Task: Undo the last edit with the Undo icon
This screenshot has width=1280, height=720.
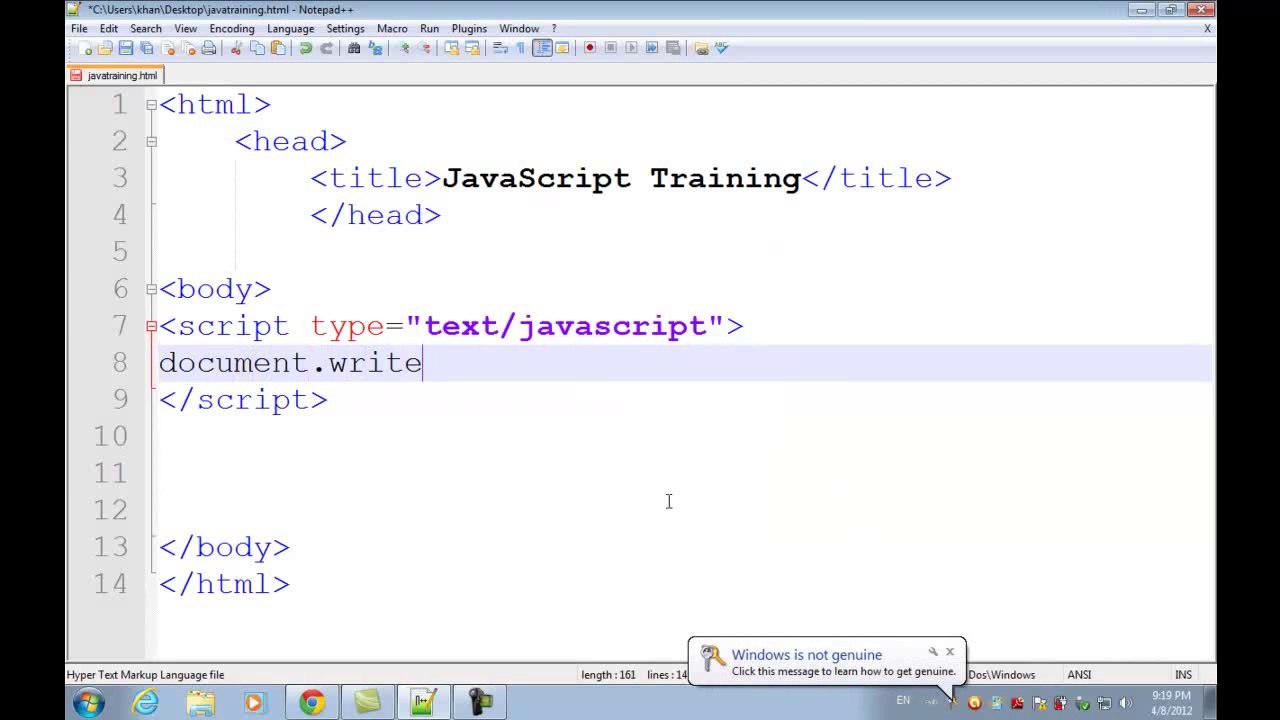Action: click(x=306, y=48)
